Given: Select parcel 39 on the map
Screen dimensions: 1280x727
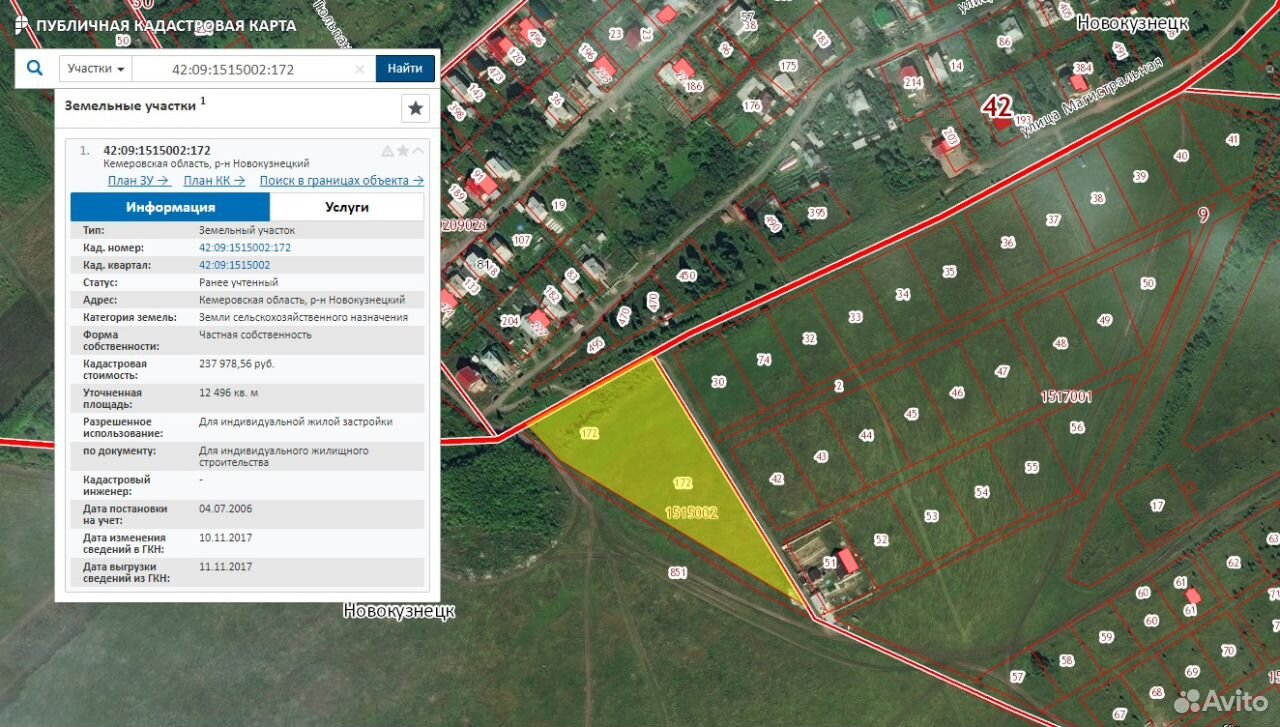Looking at the screenshot, I should coord(1140,177).
